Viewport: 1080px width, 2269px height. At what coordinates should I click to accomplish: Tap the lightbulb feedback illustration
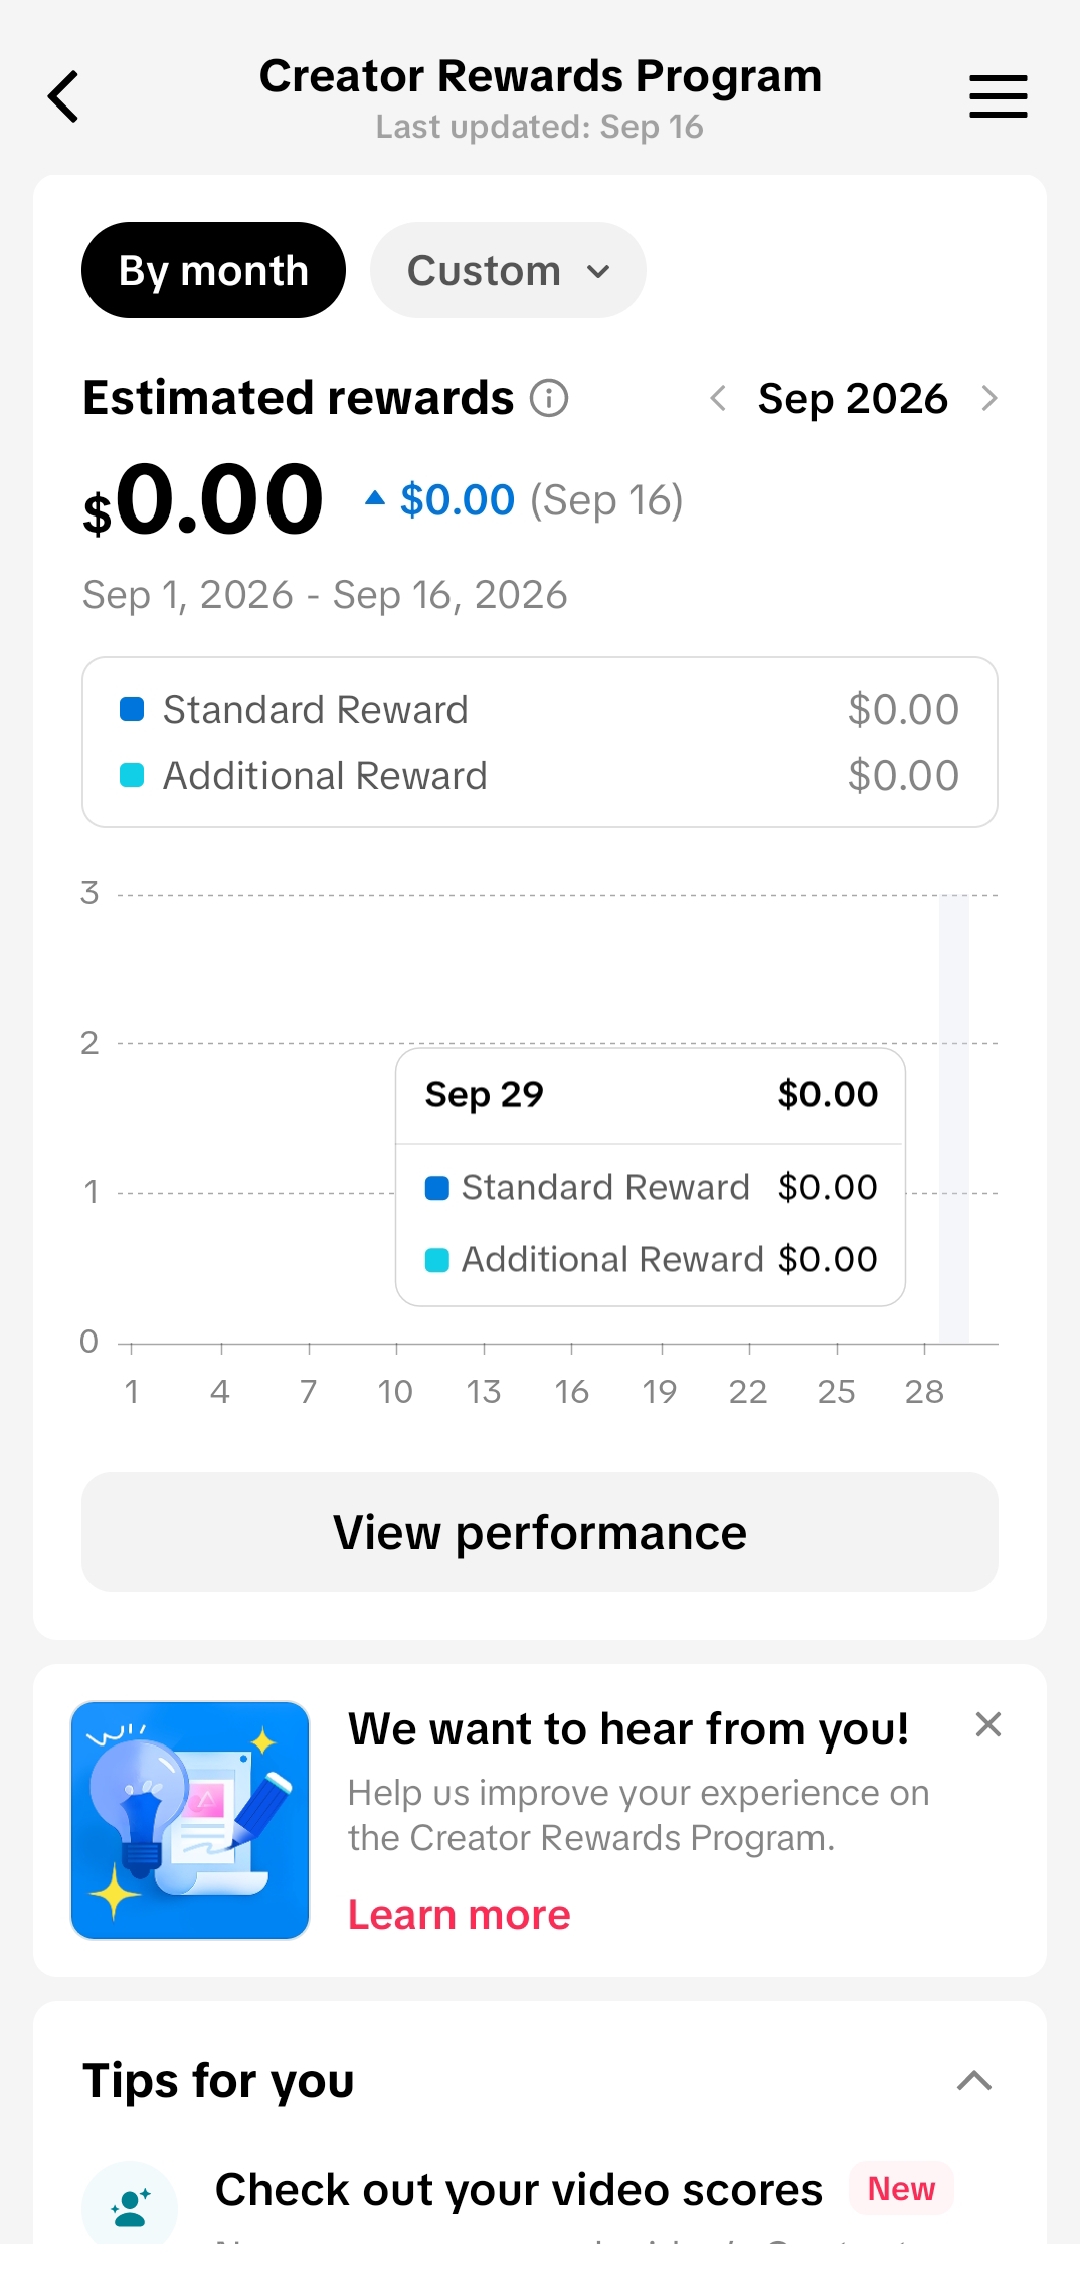(x=190, y=1820)
